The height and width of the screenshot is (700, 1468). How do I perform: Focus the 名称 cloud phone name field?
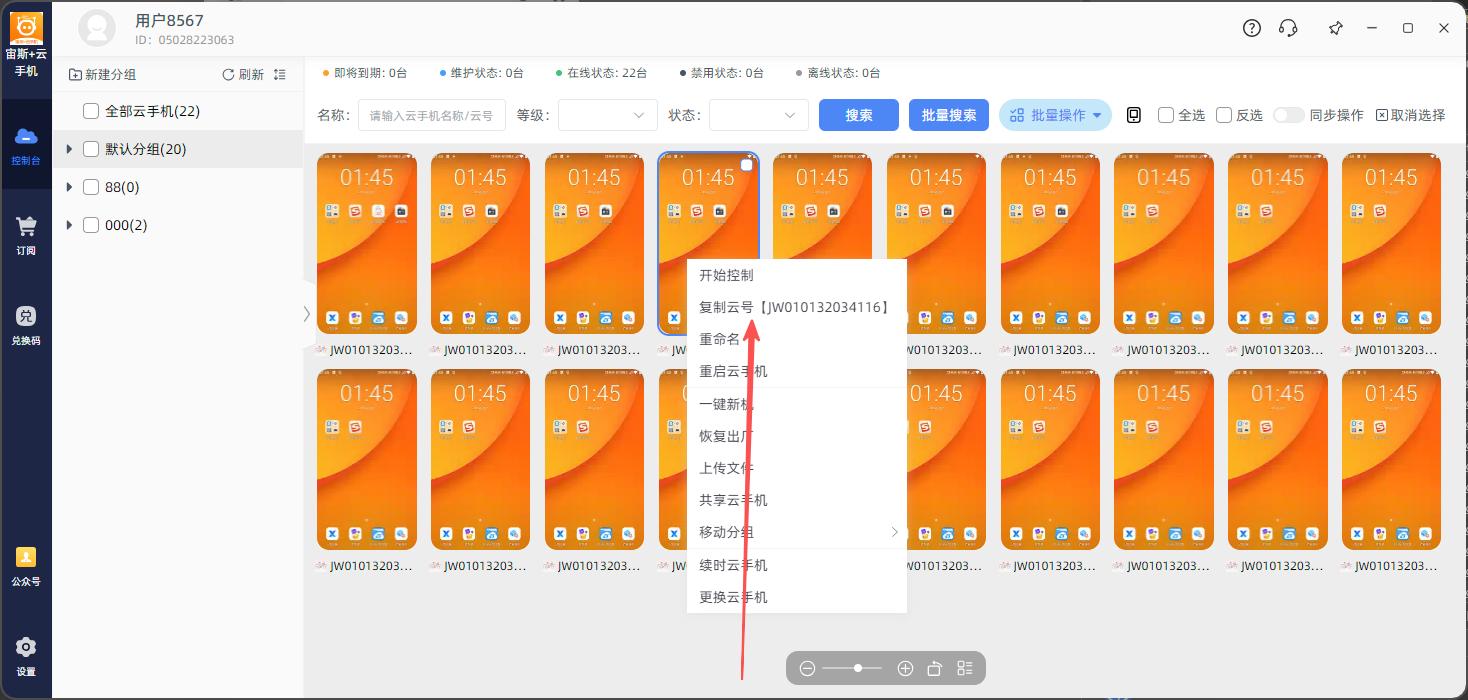[432, 115]
